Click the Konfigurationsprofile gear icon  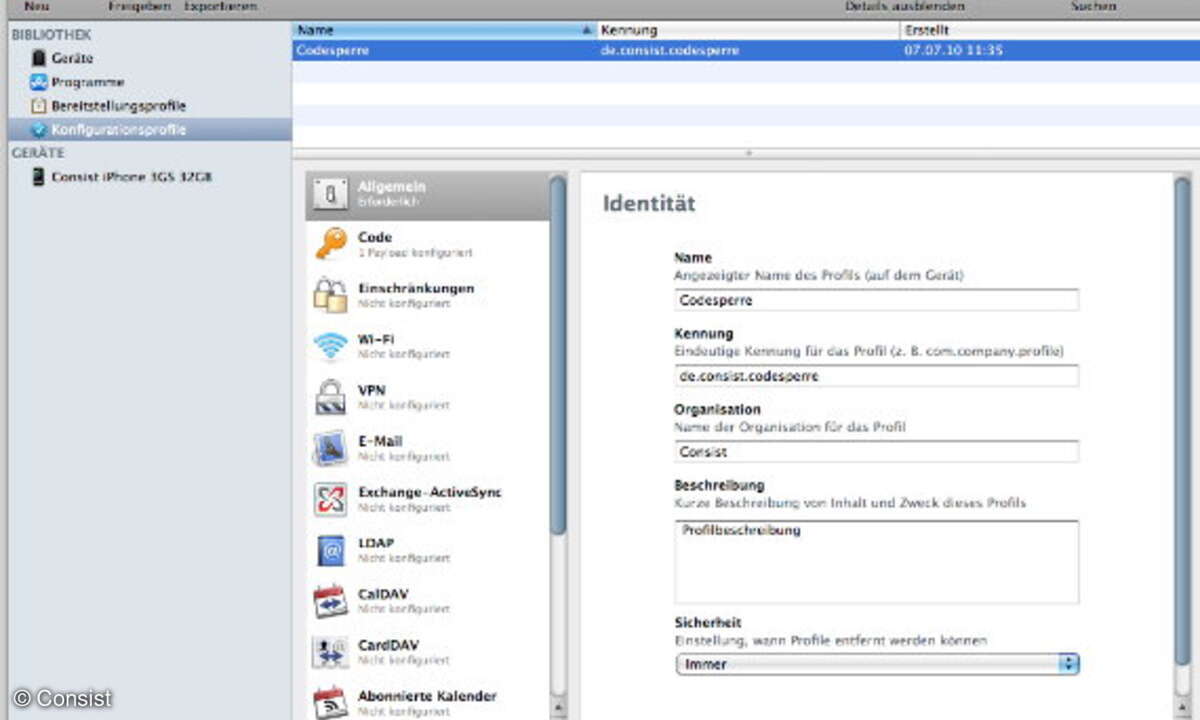(39, 129)
